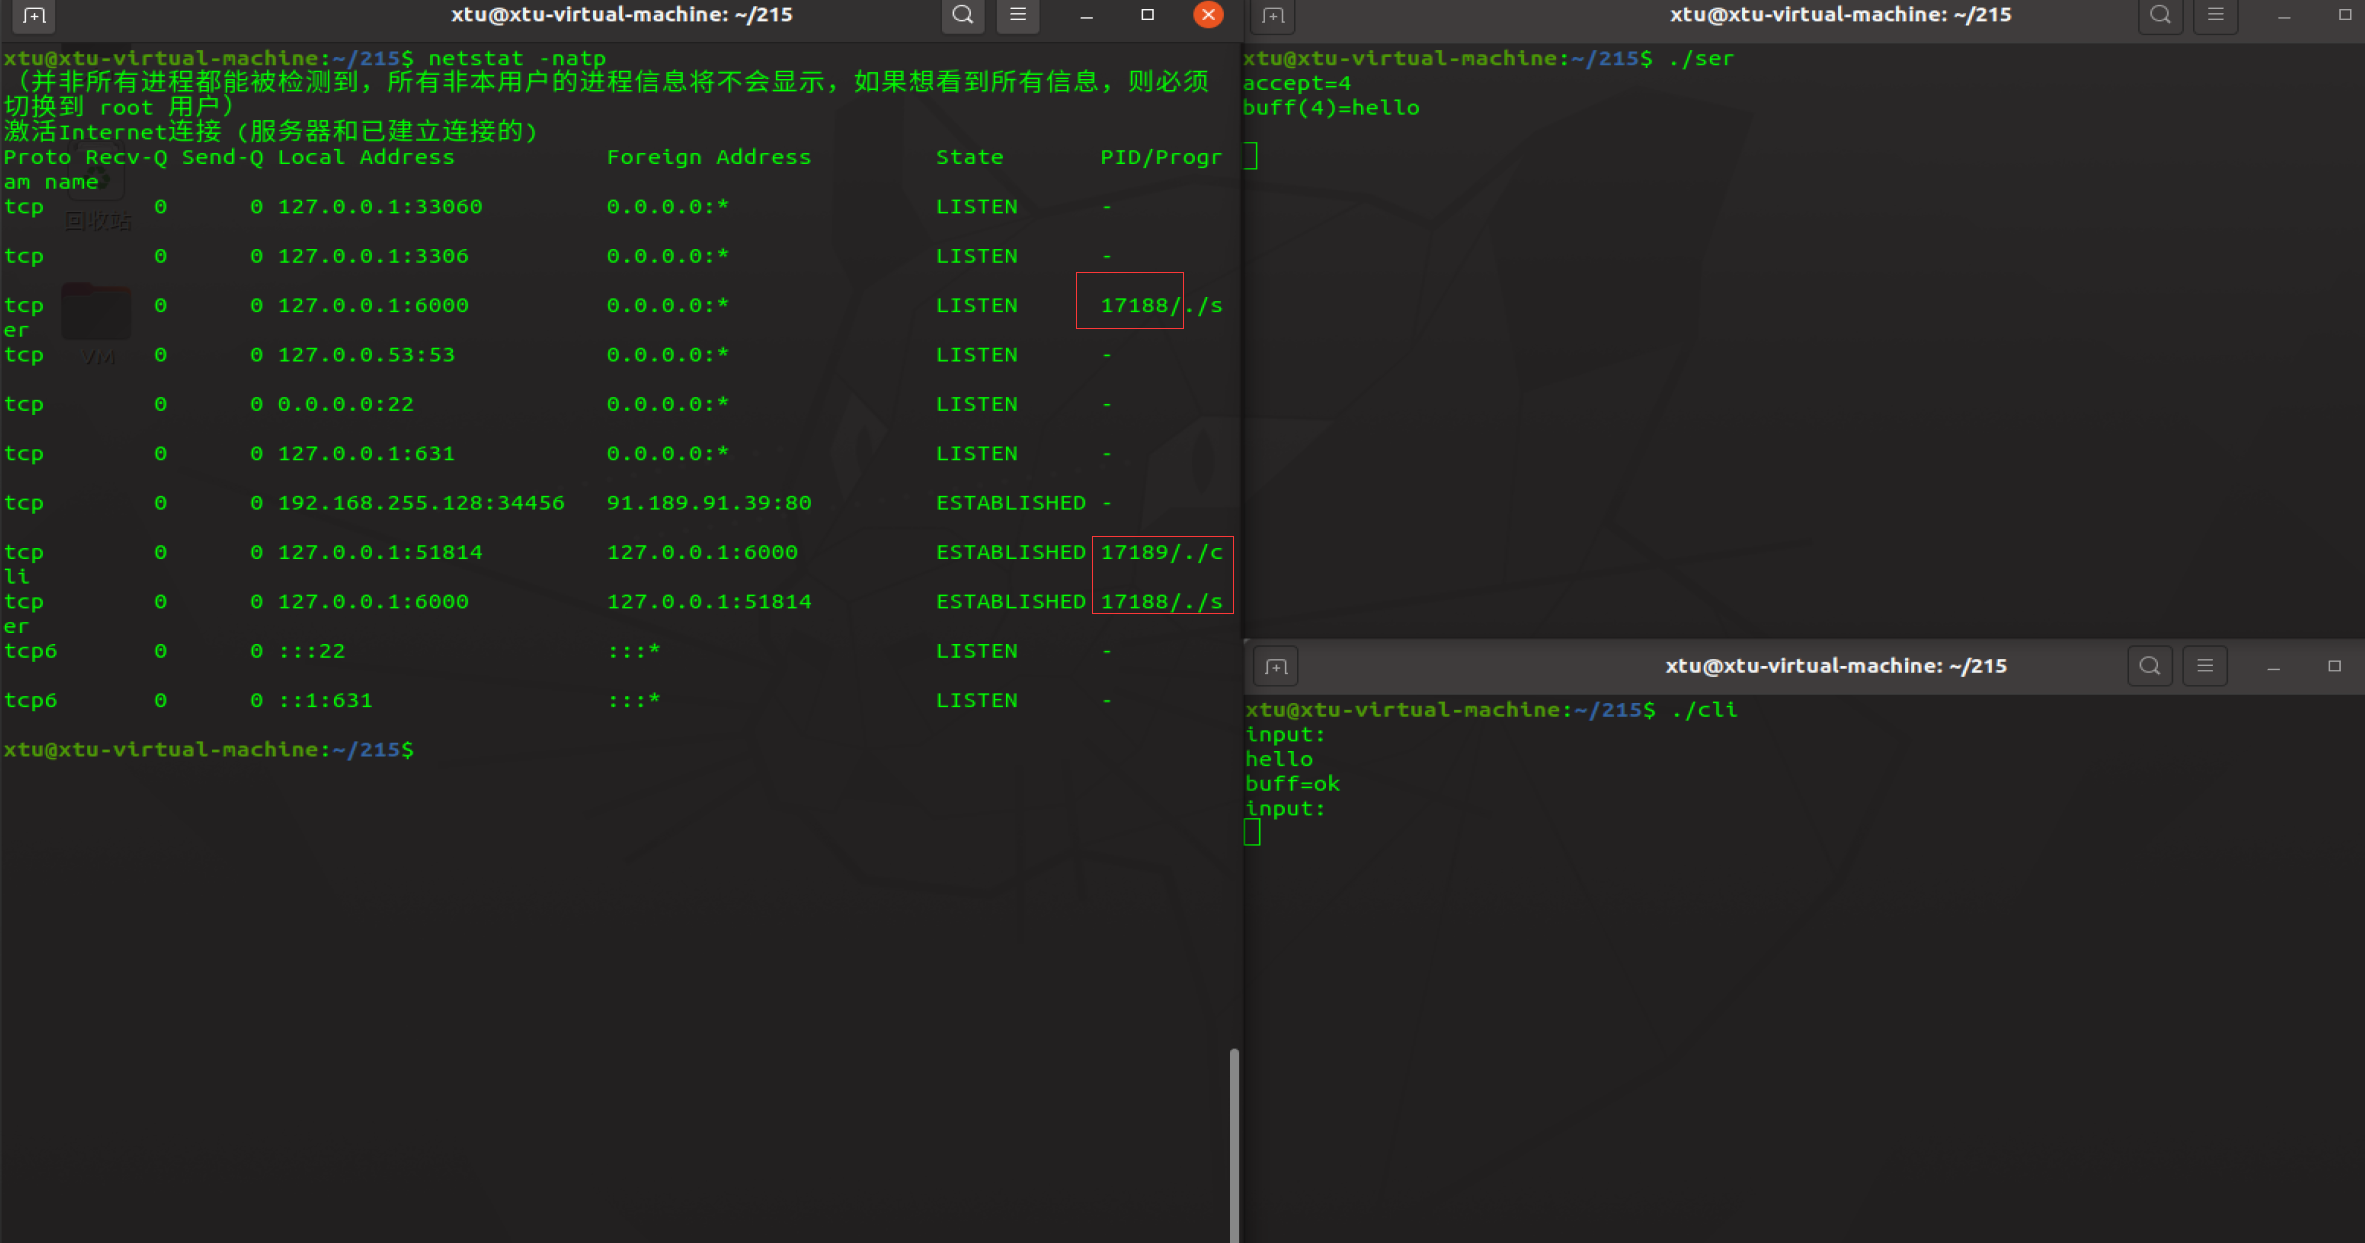
Task: Add a new tab in the ./cli terminal
Action: 1276,666
